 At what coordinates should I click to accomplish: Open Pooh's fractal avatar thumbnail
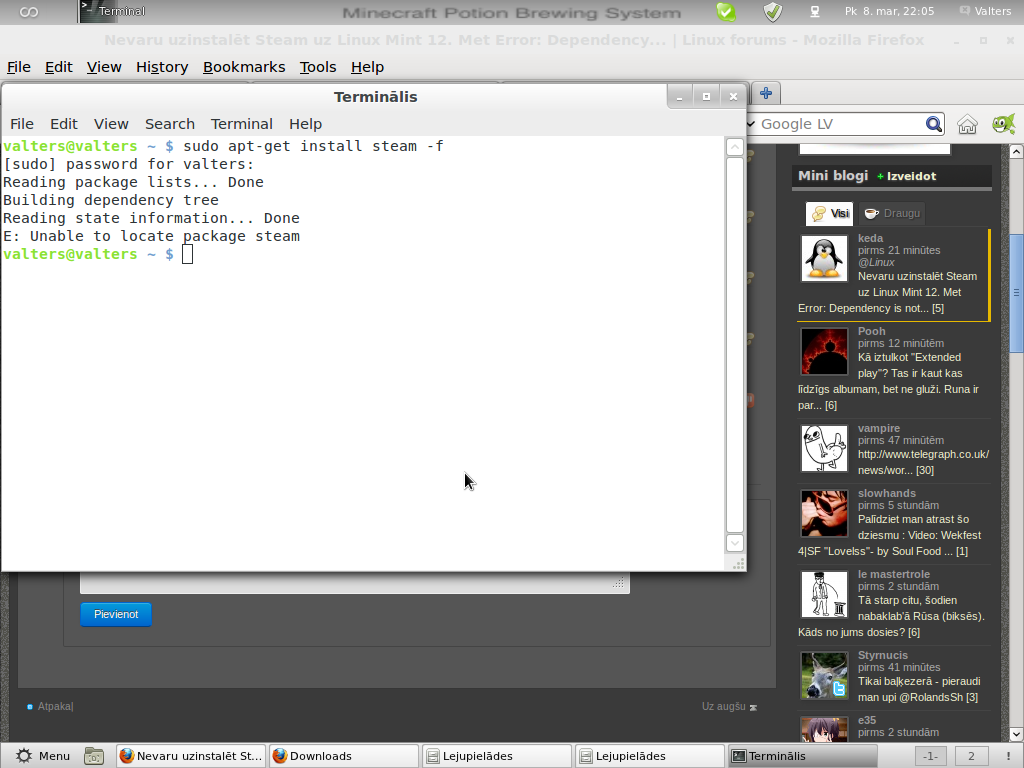(824, 351)
